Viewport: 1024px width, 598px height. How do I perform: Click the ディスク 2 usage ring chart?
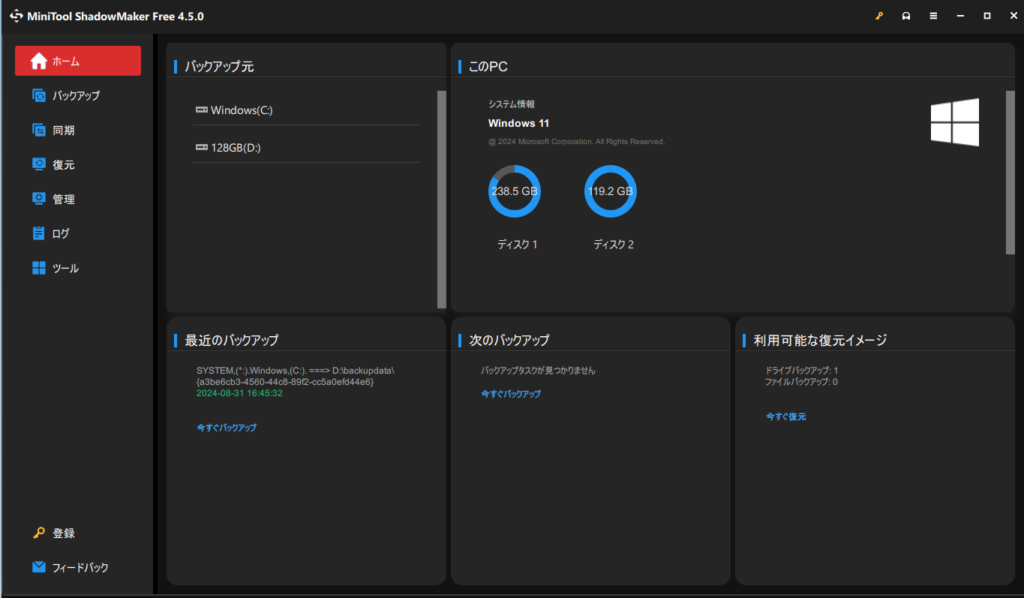[610, 191]
